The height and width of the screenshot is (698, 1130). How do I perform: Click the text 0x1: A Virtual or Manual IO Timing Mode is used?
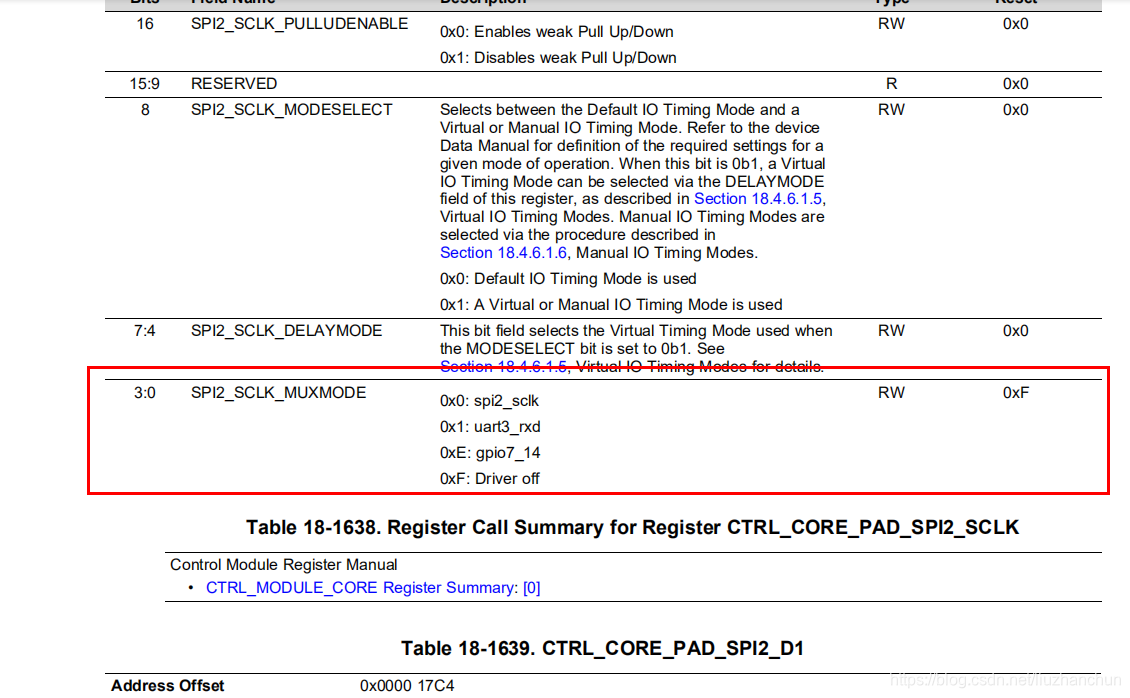point(611,305)
